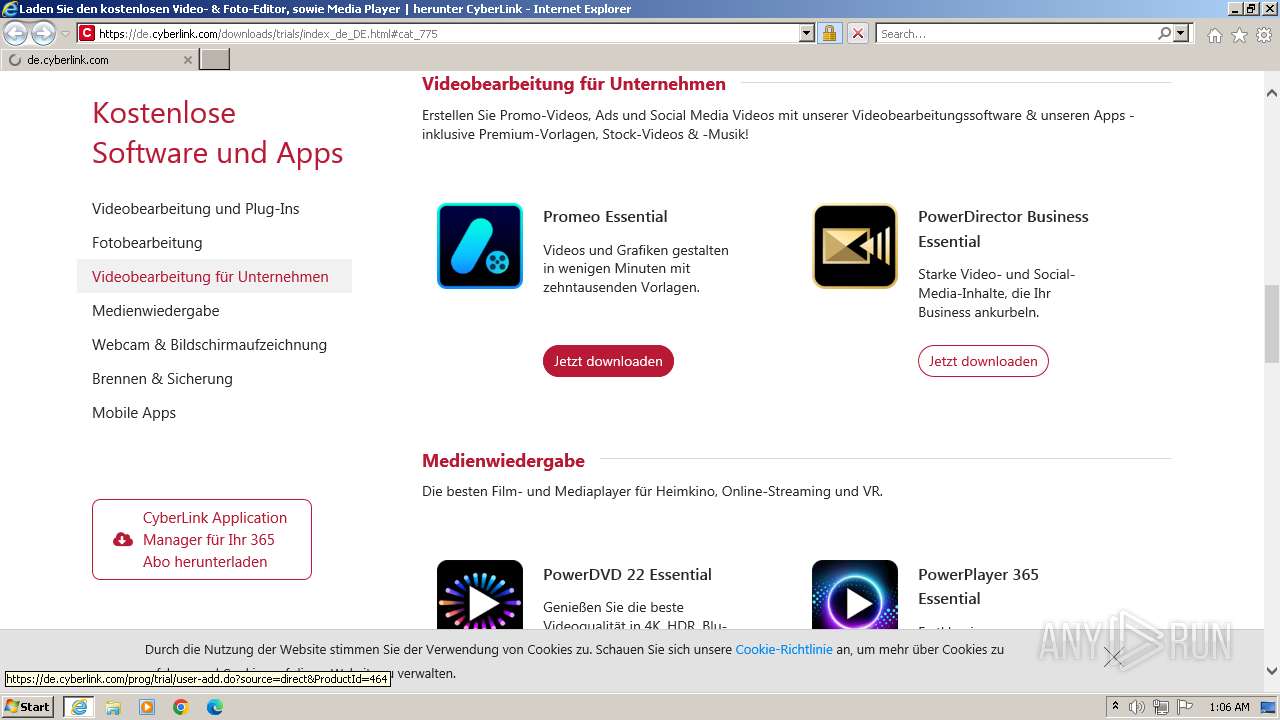
Task: Open the browser Home icon
Action: (x=1214, y=35)
